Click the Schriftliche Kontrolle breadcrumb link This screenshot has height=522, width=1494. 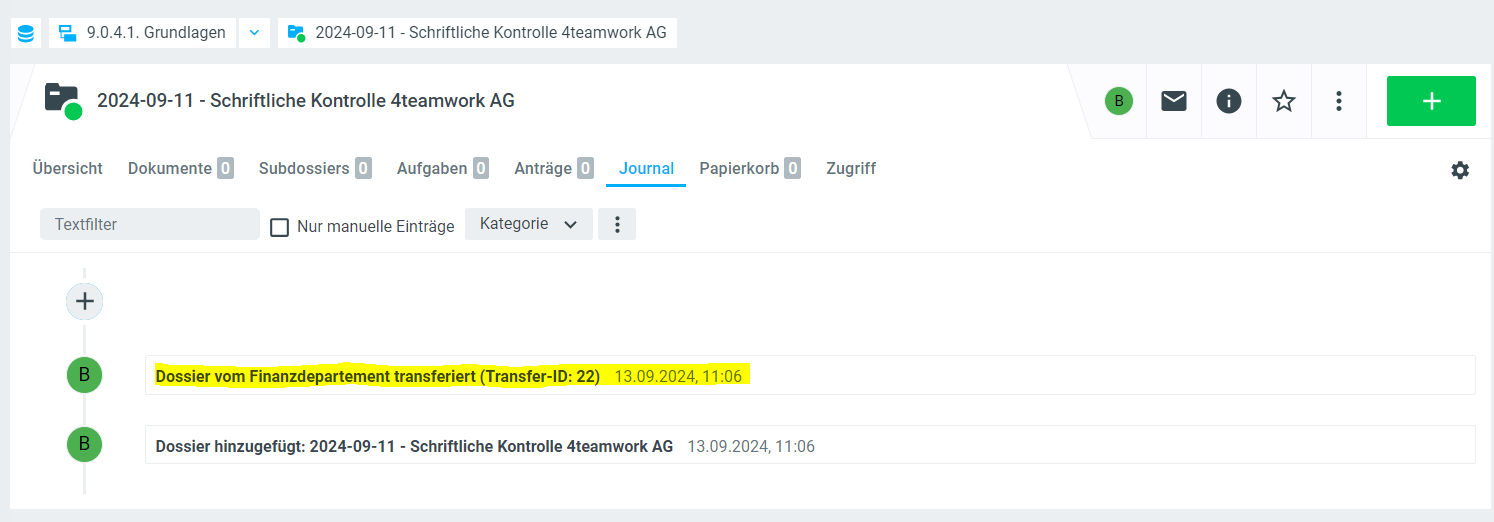pos(490,33)
